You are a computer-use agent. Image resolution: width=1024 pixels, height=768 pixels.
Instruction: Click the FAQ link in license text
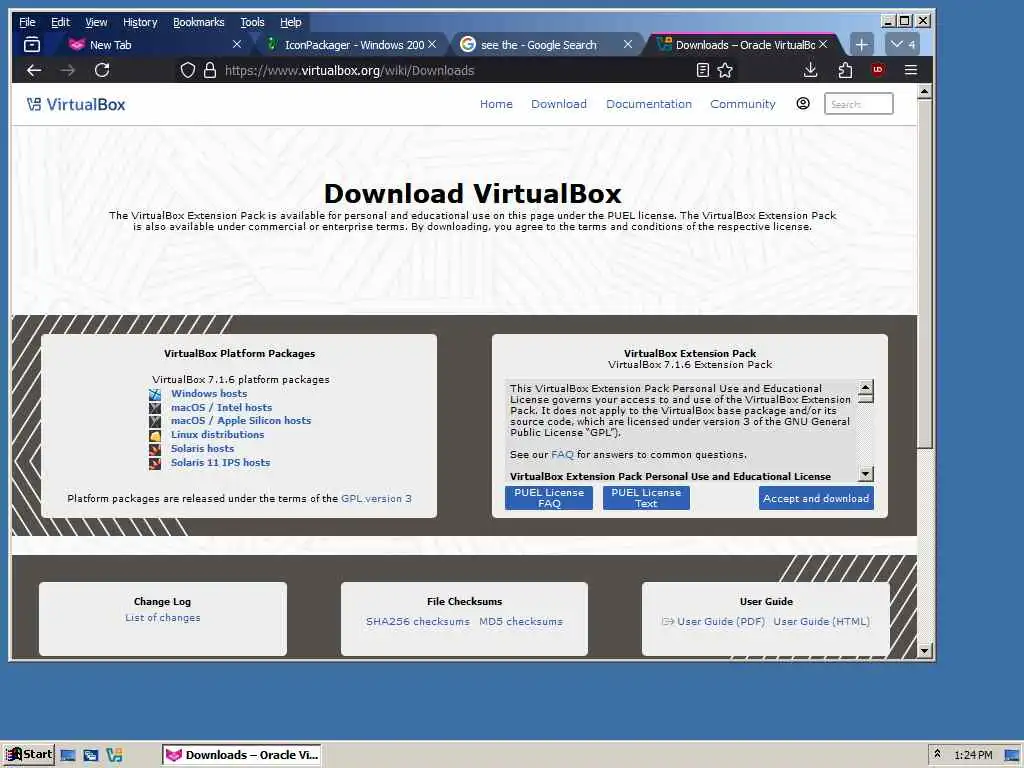point(562,455)
